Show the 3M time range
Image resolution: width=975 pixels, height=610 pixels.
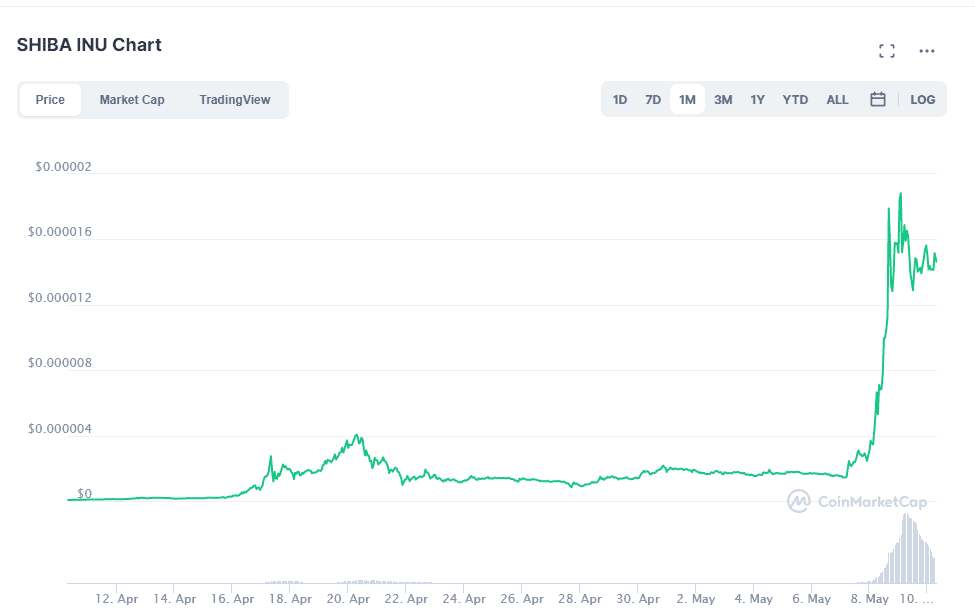point(723,99)
